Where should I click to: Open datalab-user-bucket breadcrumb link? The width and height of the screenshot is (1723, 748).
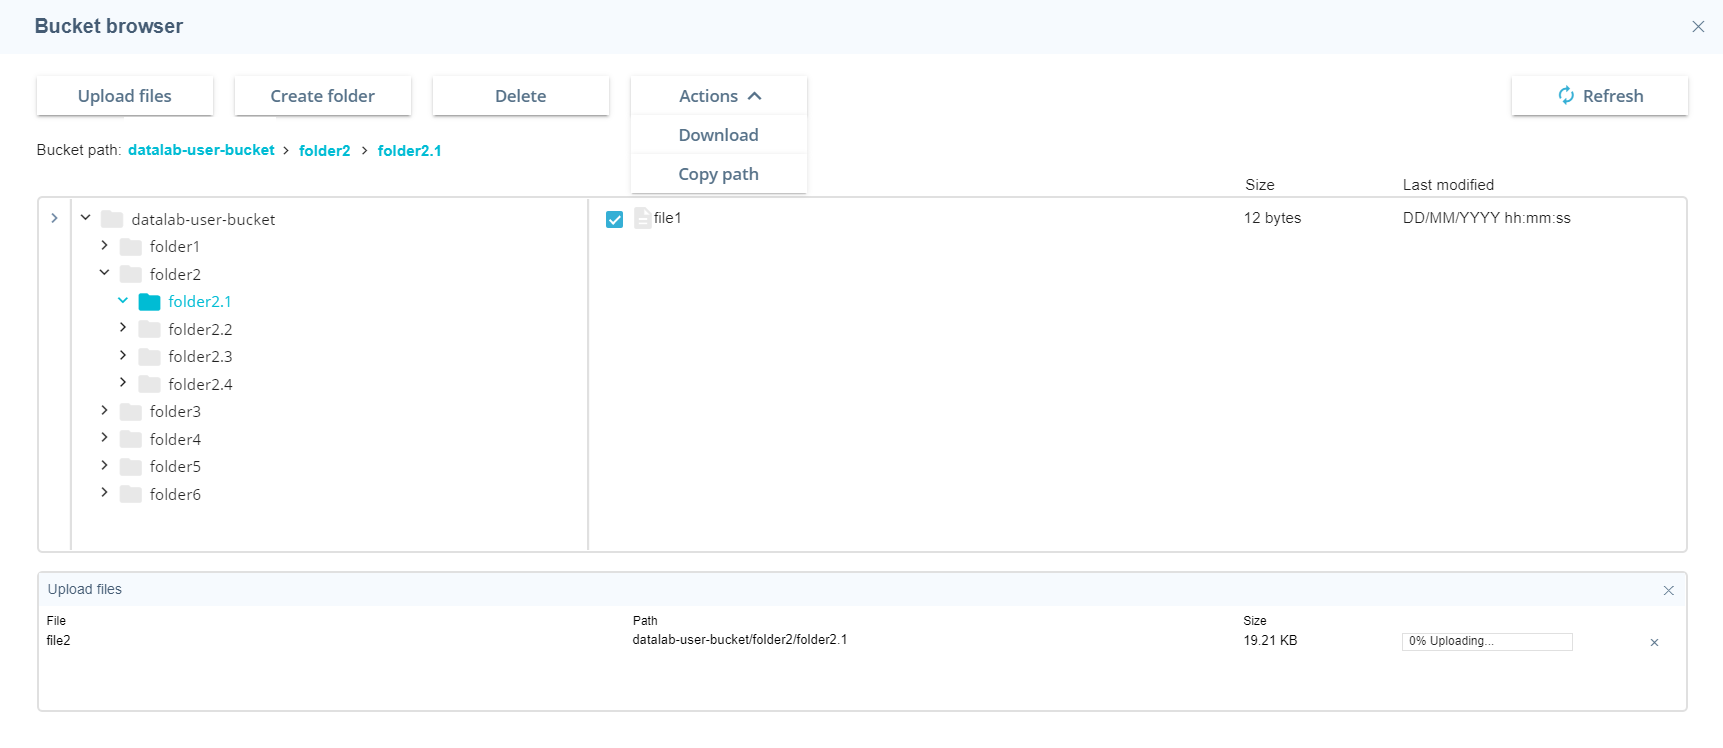click(x=201, y=150)
